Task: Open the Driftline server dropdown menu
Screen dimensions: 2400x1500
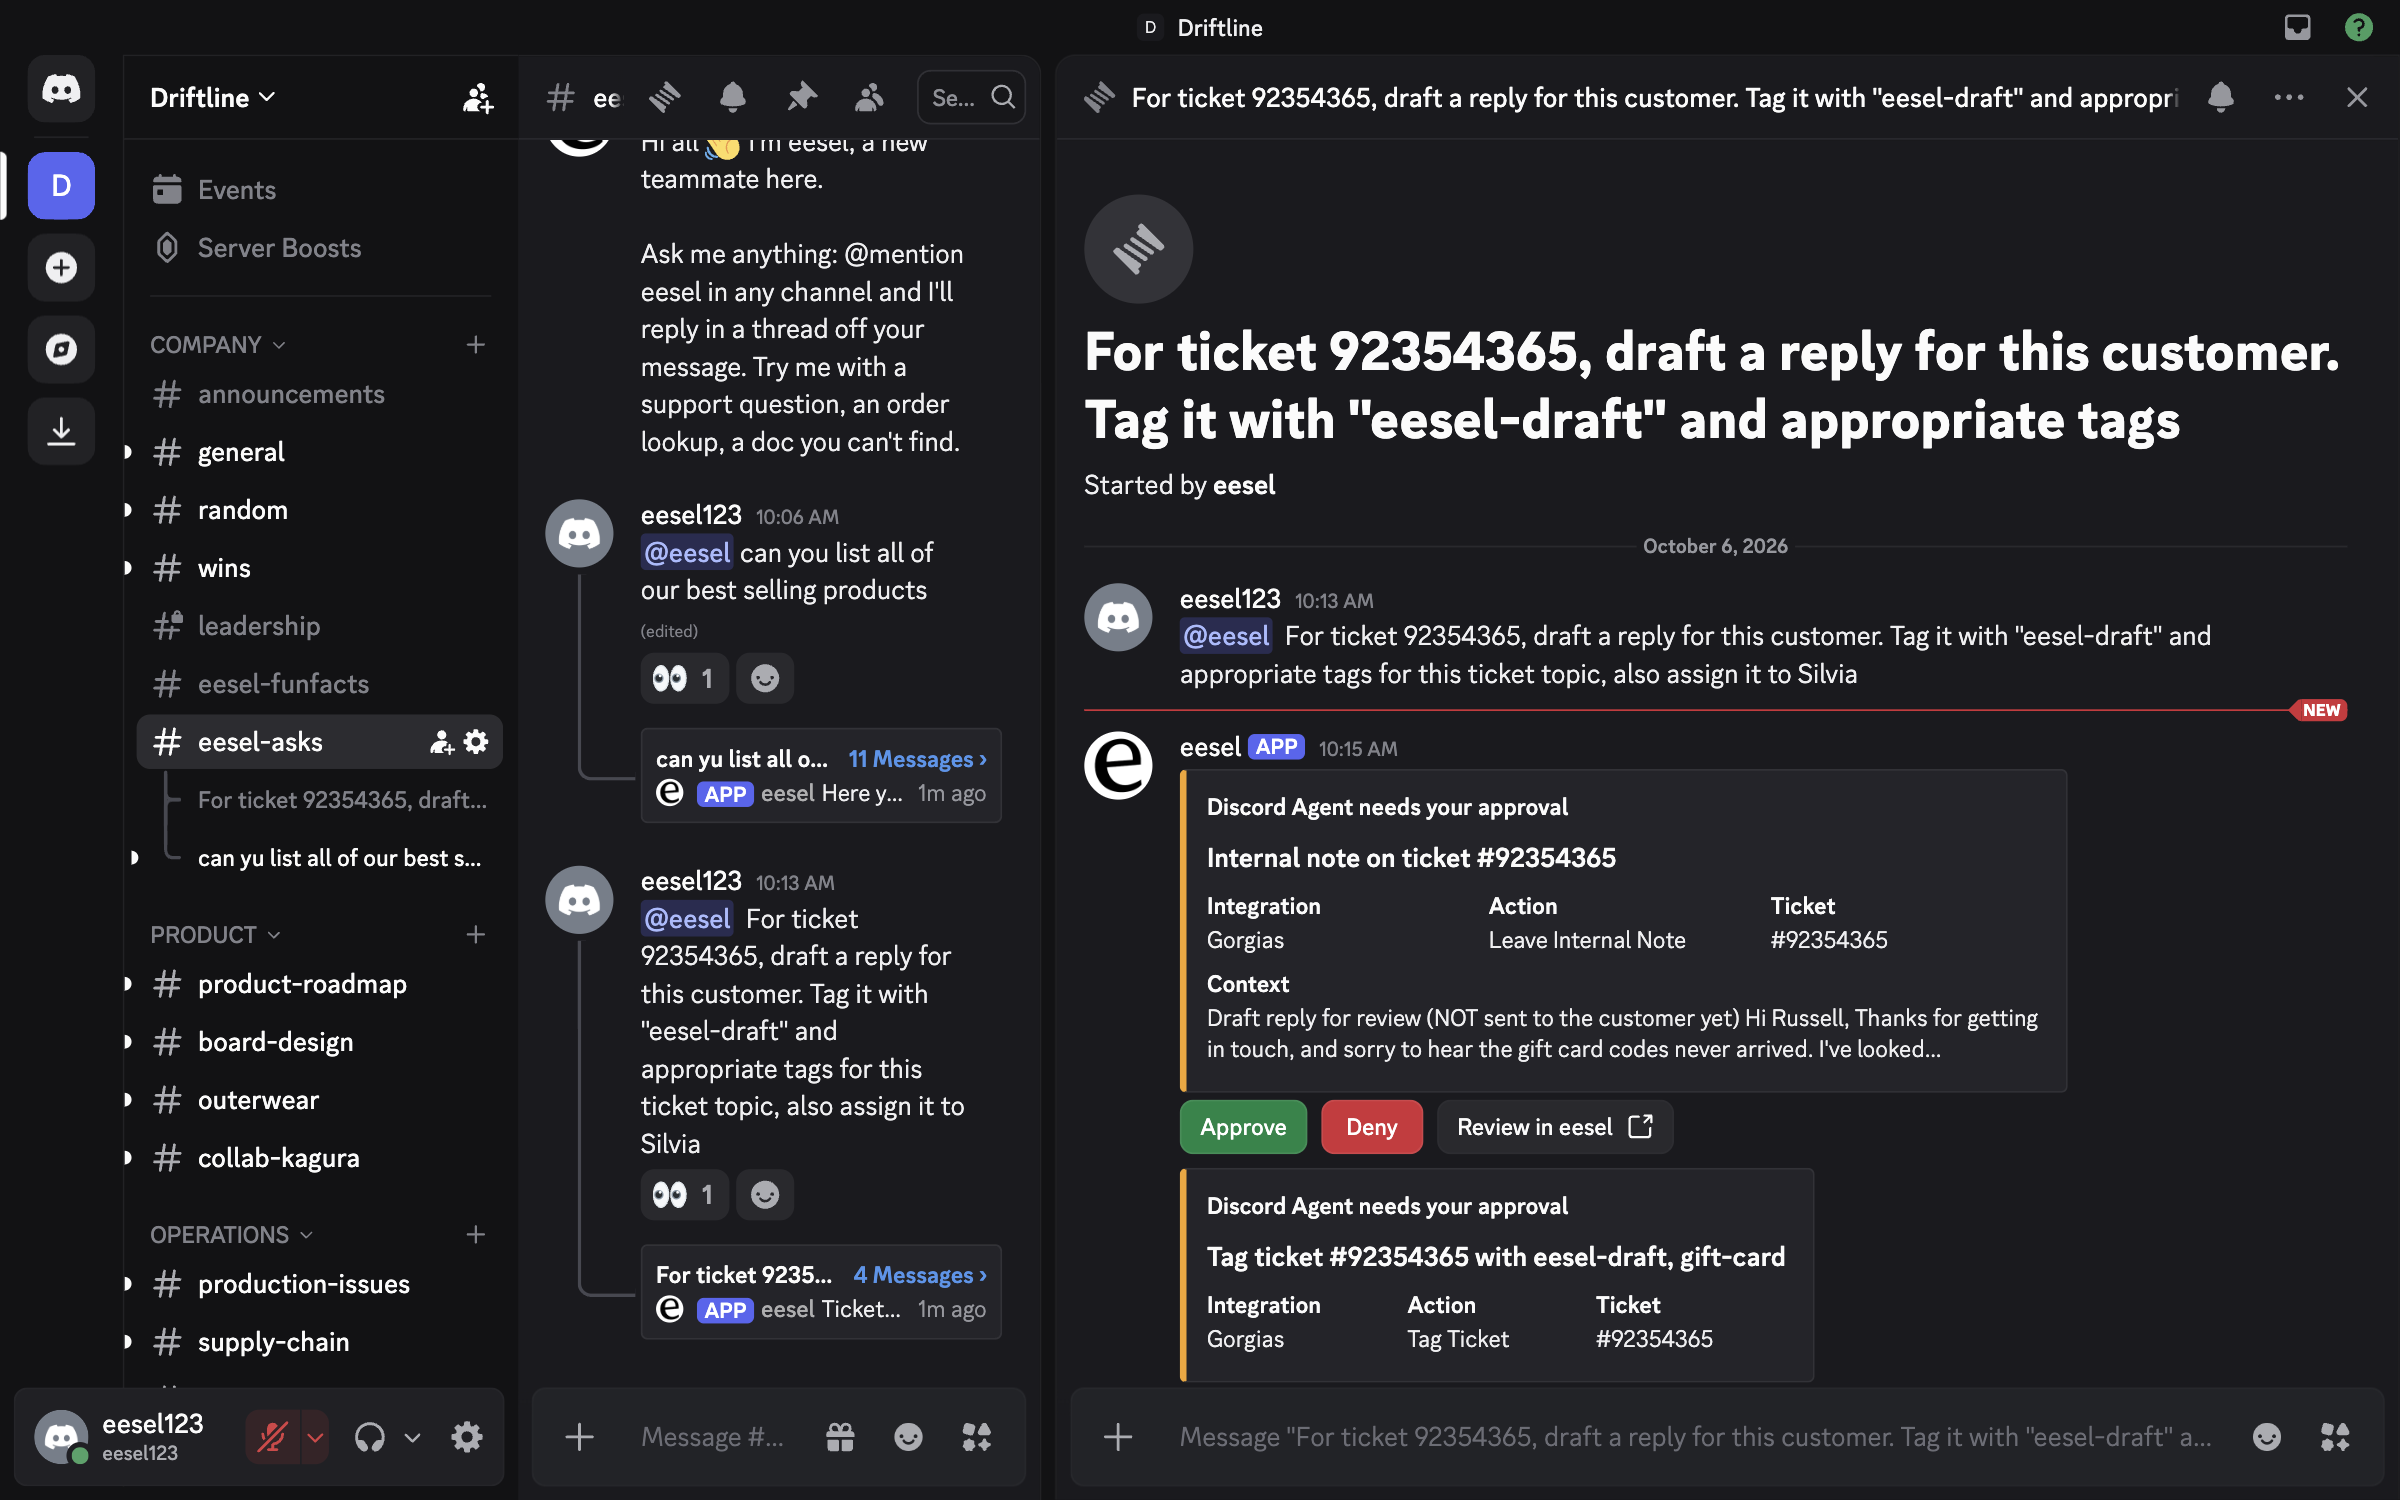Action: click(x=213, y=98)
